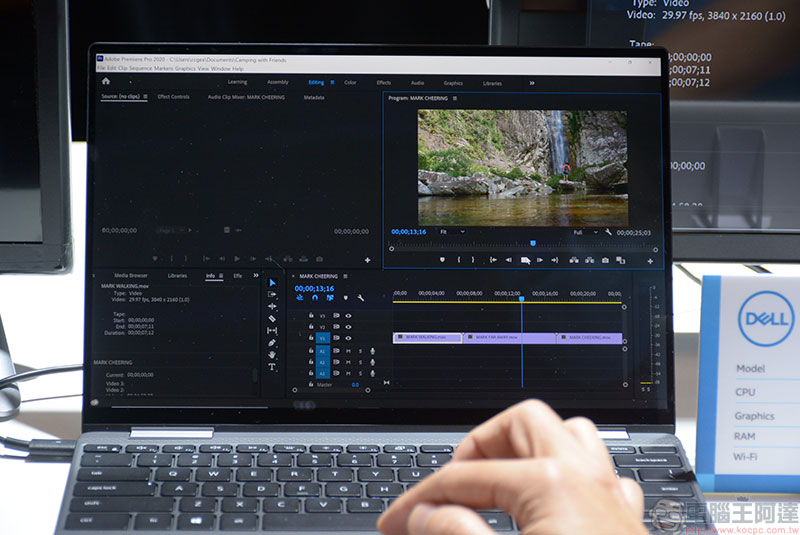Image resolution: width=800 pixels, height=535 pixels.
Task: Select the Selection arrow tool
Action: pos(272,283)
